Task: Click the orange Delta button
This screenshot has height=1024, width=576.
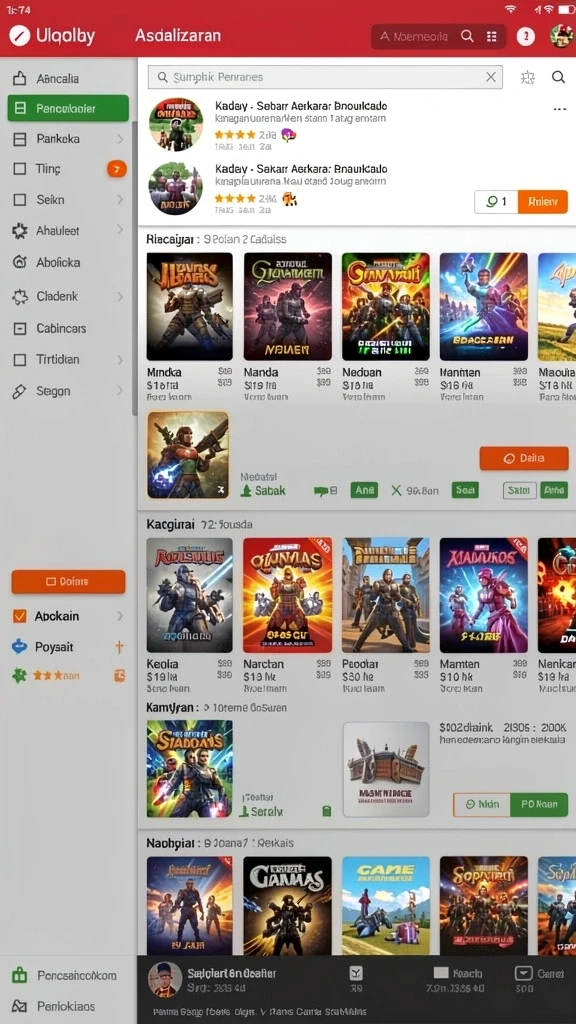Action: point(524,458)
